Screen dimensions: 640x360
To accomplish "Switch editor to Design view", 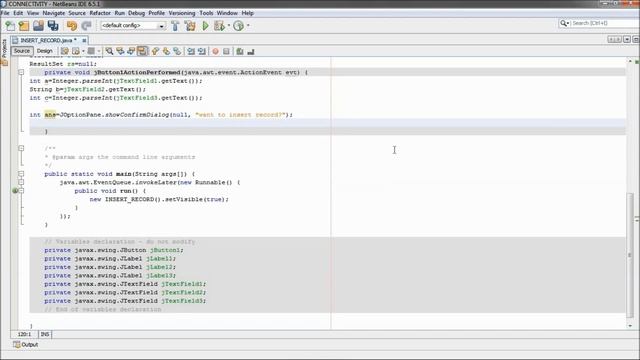I will 44,51.
